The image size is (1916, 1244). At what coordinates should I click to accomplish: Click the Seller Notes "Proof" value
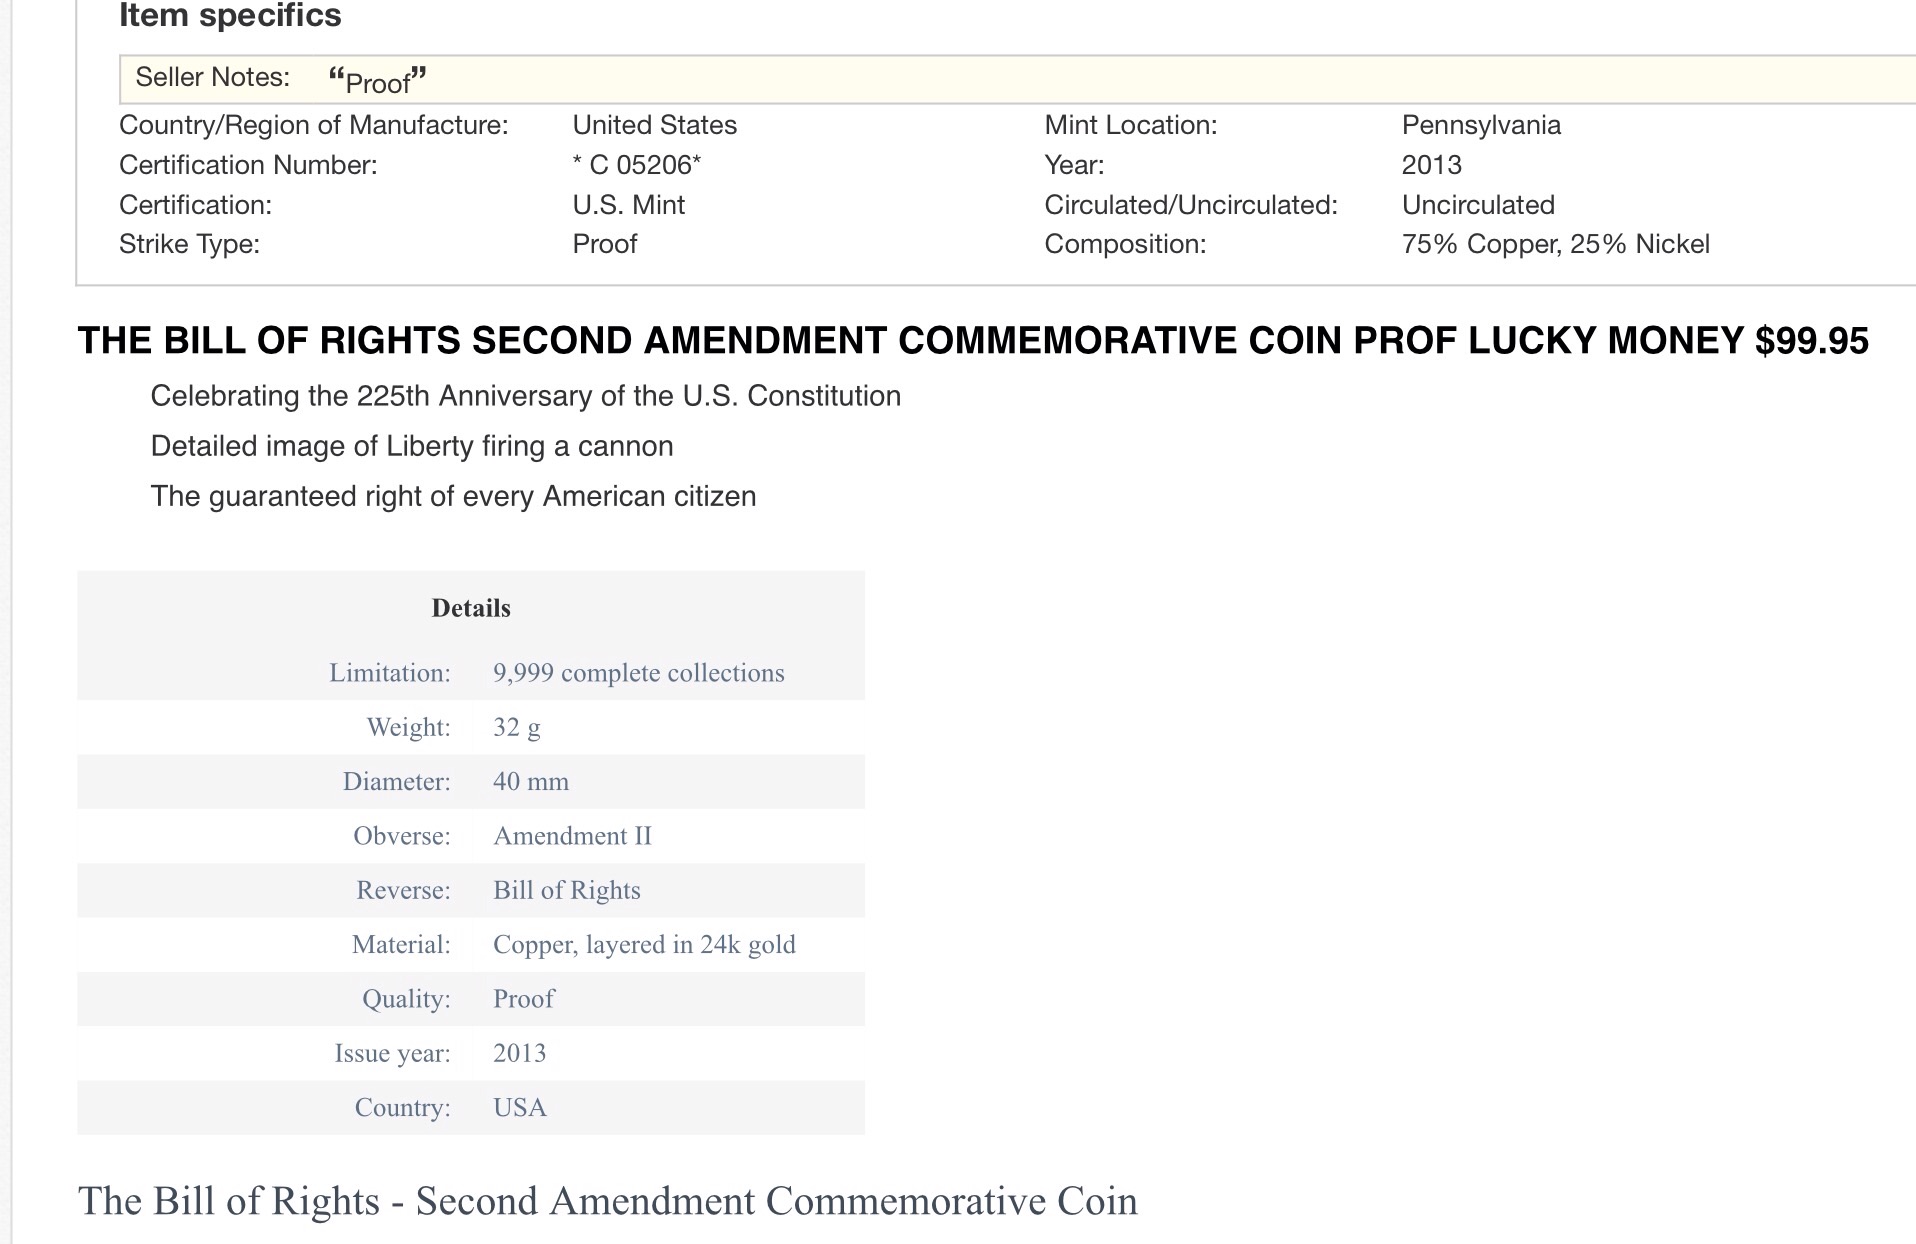click(377, 80)
